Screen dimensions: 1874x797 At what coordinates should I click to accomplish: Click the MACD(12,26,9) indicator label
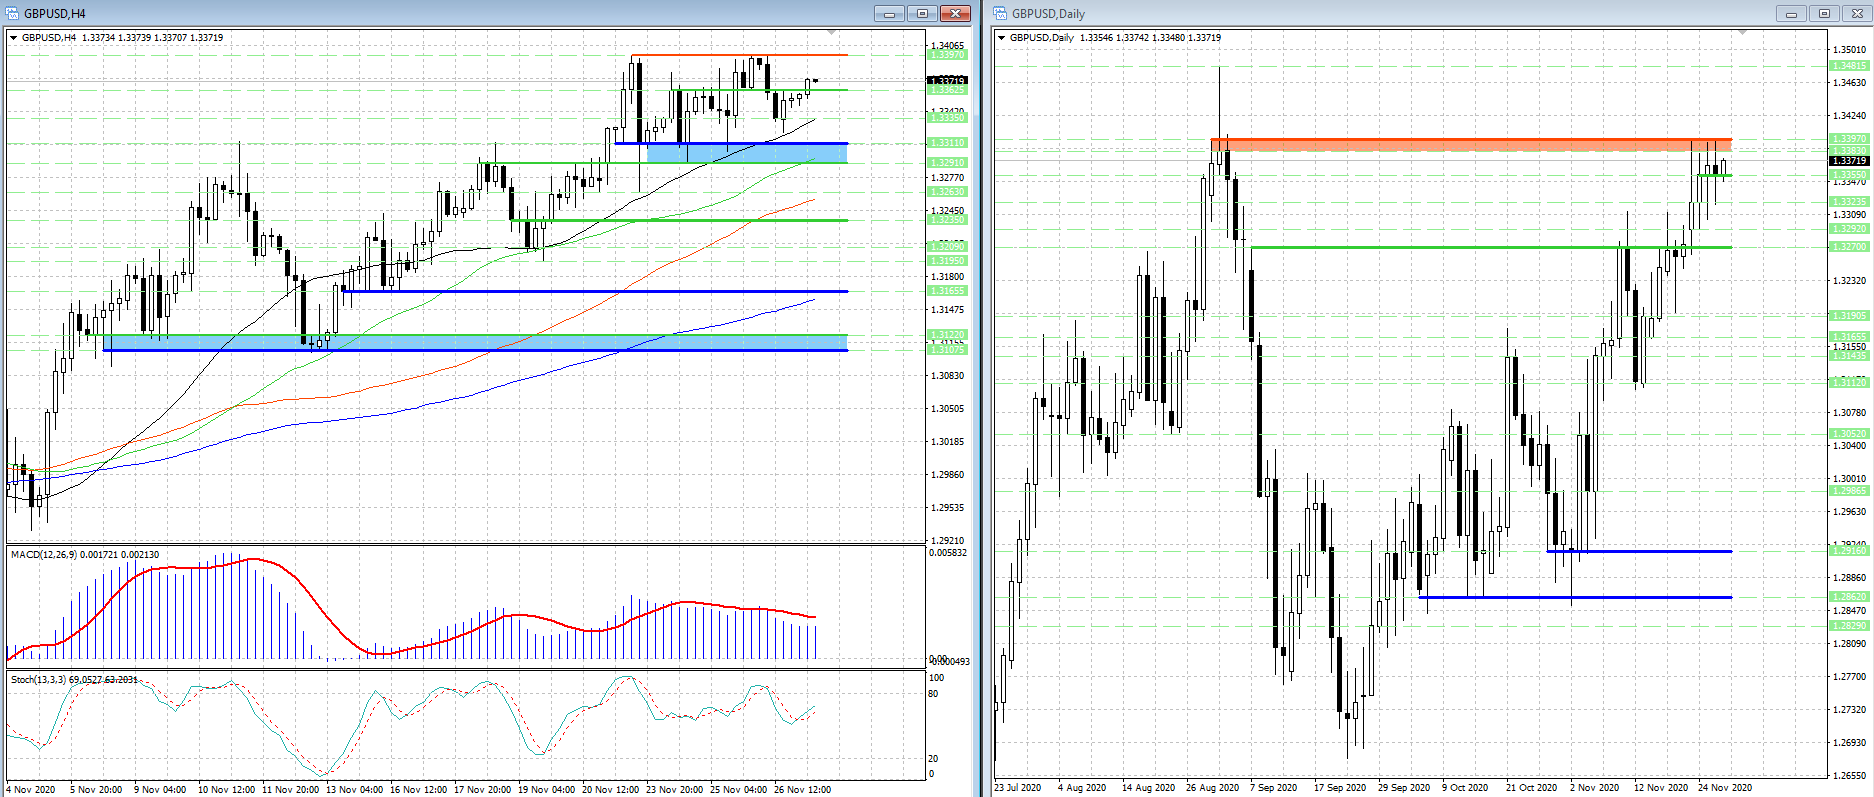tap(85, 554)
